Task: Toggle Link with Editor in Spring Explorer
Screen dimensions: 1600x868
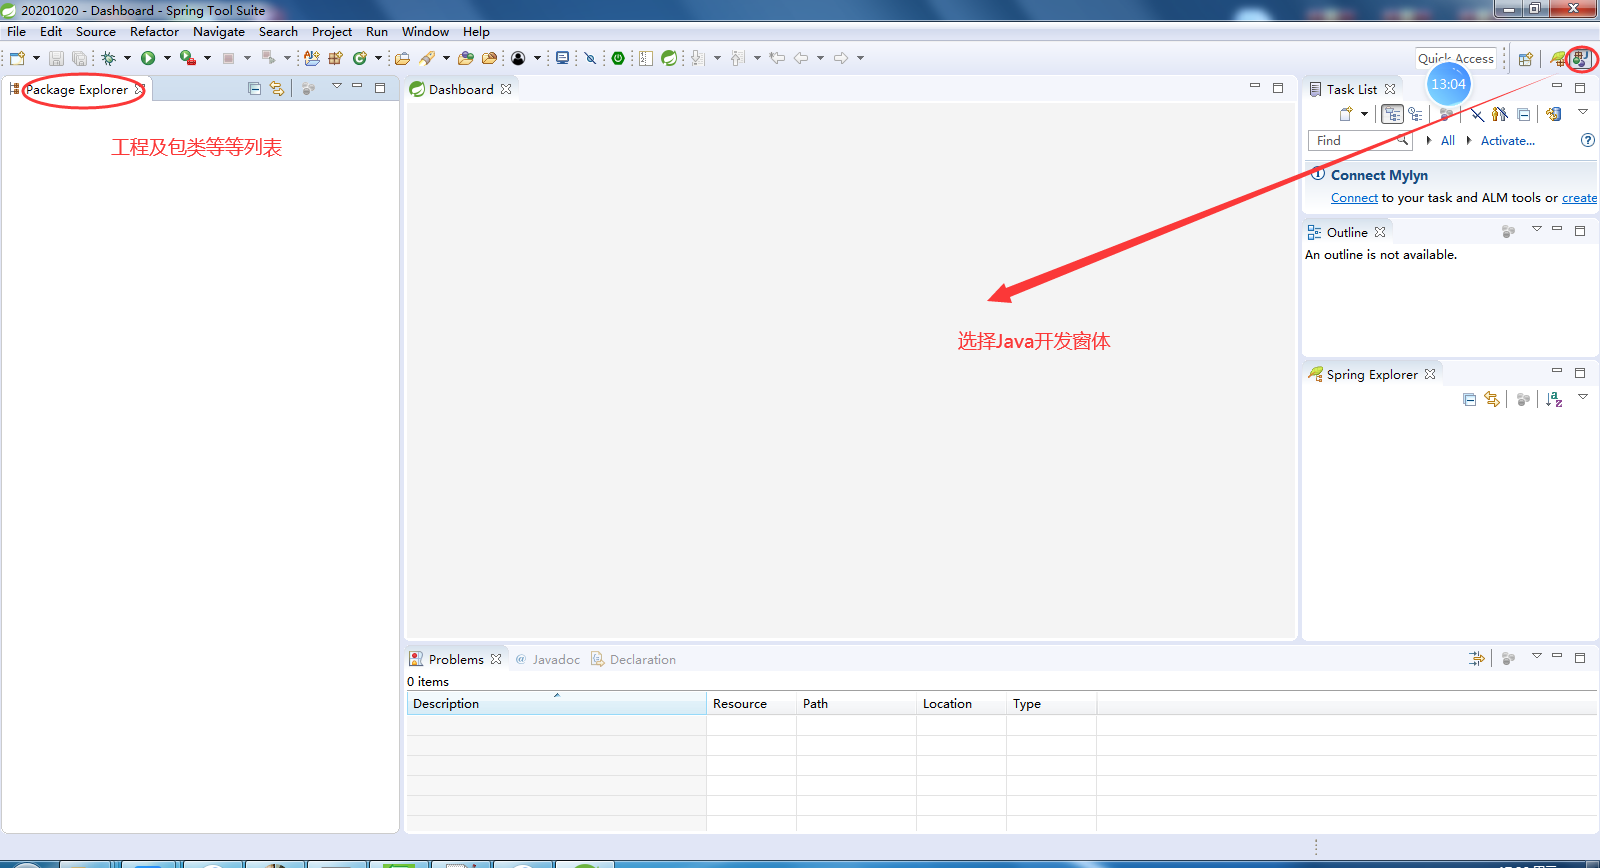Action: click(x=1492, y=399)
